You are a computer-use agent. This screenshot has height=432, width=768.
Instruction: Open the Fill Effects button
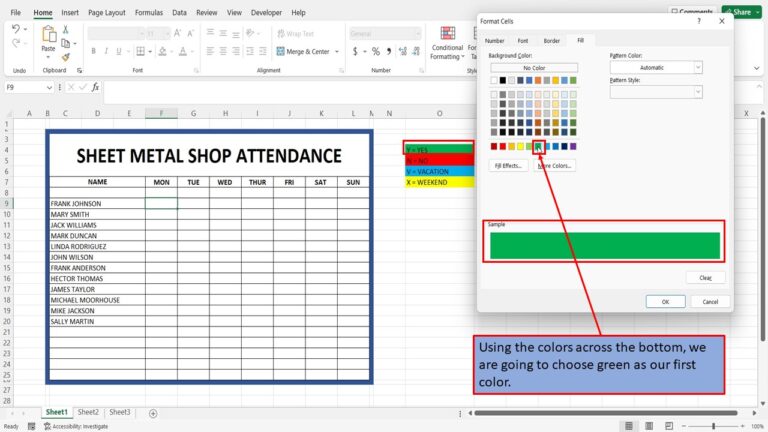click(x=508, y=166)
